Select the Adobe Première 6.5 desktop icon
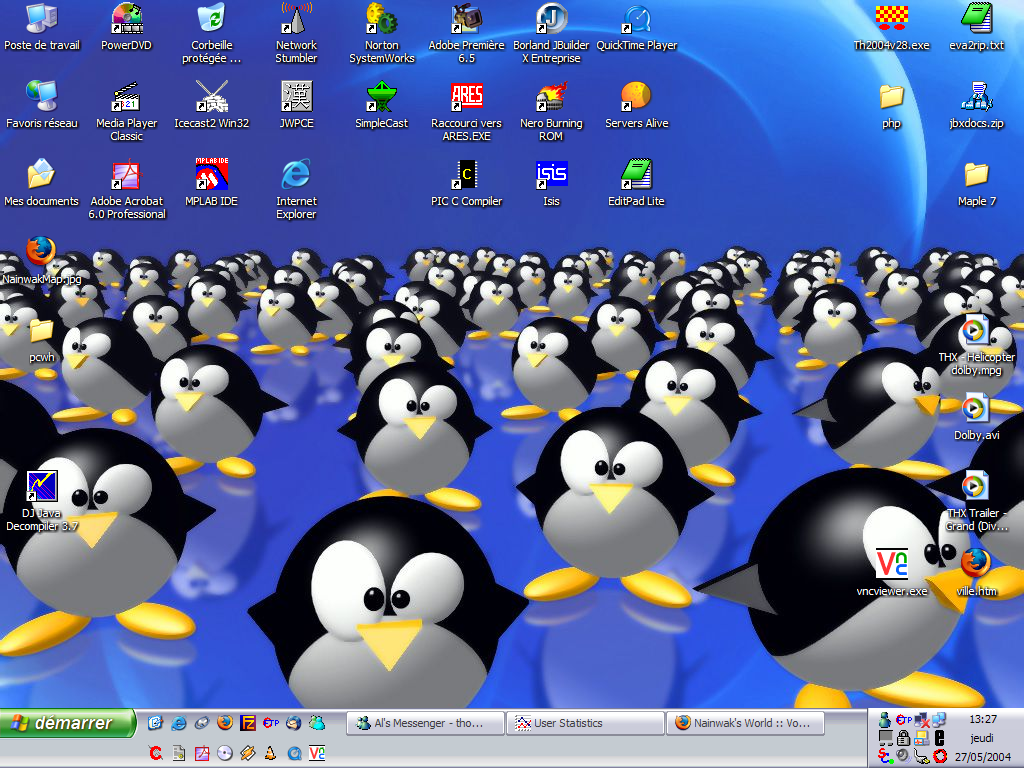The height and width of the screenshot is (768, 1024). click(466, 20)
